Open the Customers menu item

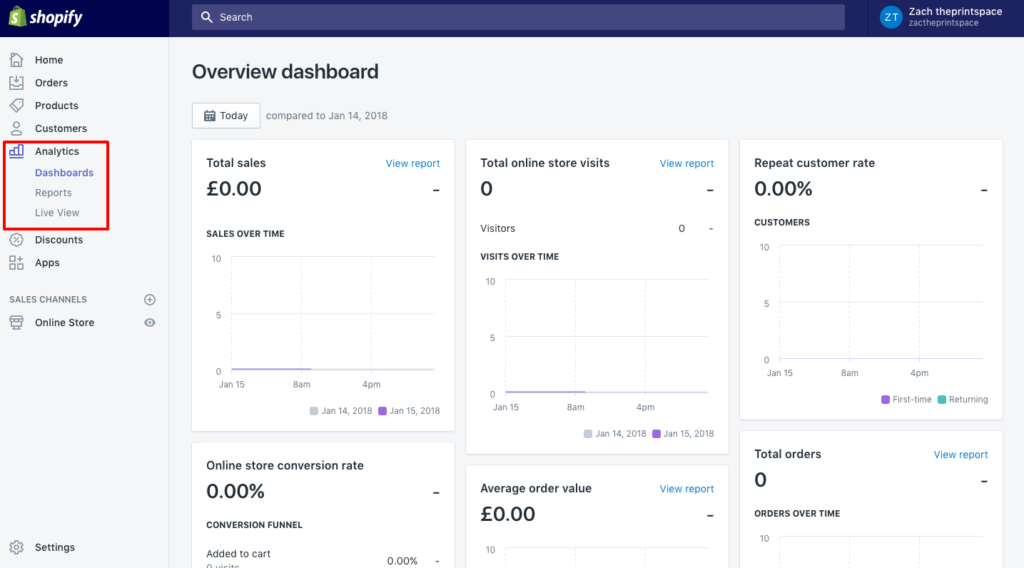click(x=61, y=128)
